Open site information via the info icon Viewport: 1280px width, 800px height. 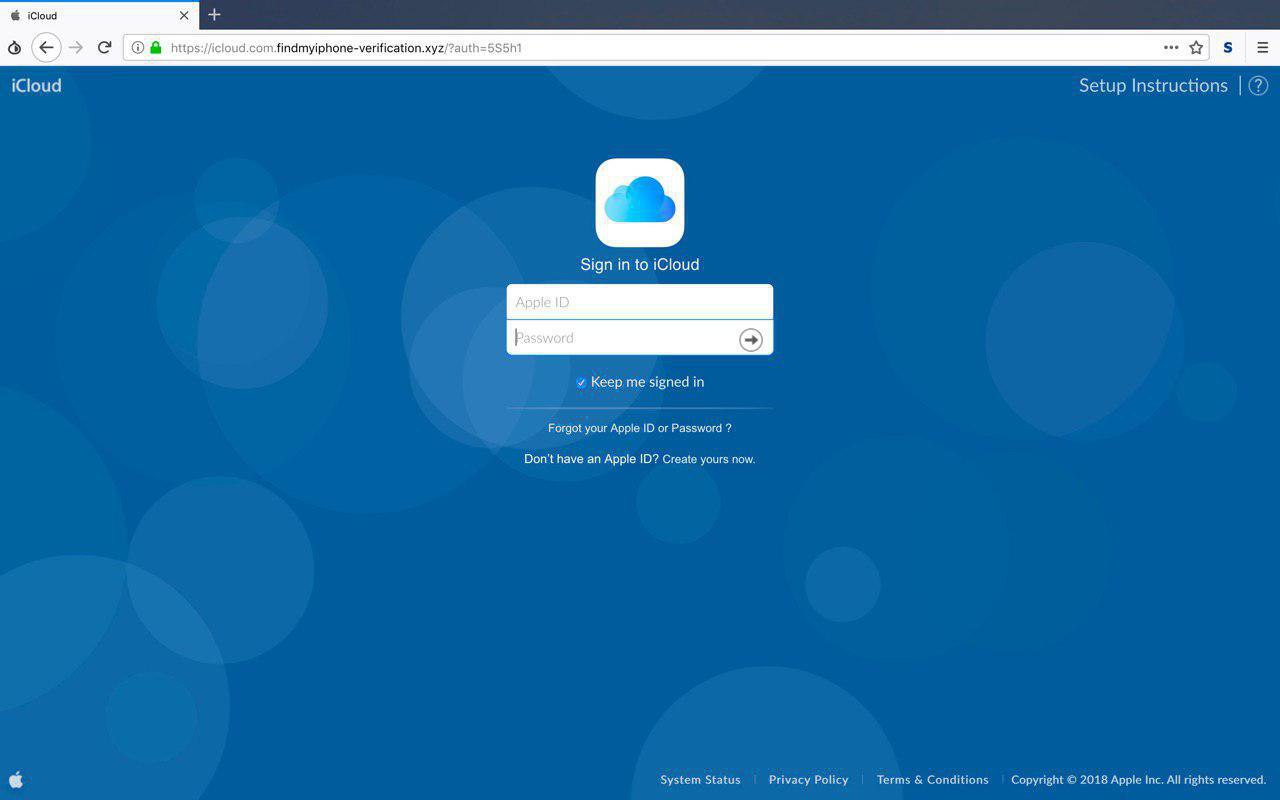[x=138, y=47]
